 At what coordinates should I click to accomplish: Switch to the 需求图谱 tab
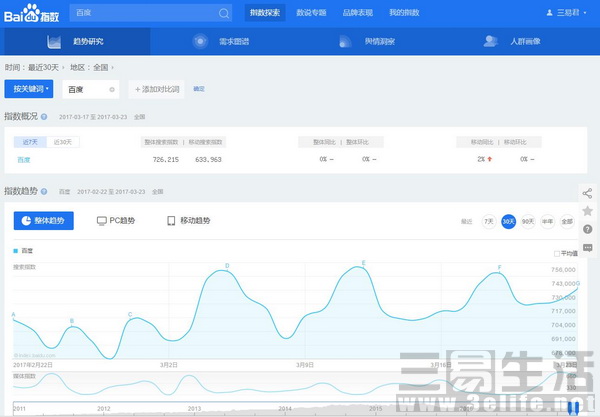point(234,41)
